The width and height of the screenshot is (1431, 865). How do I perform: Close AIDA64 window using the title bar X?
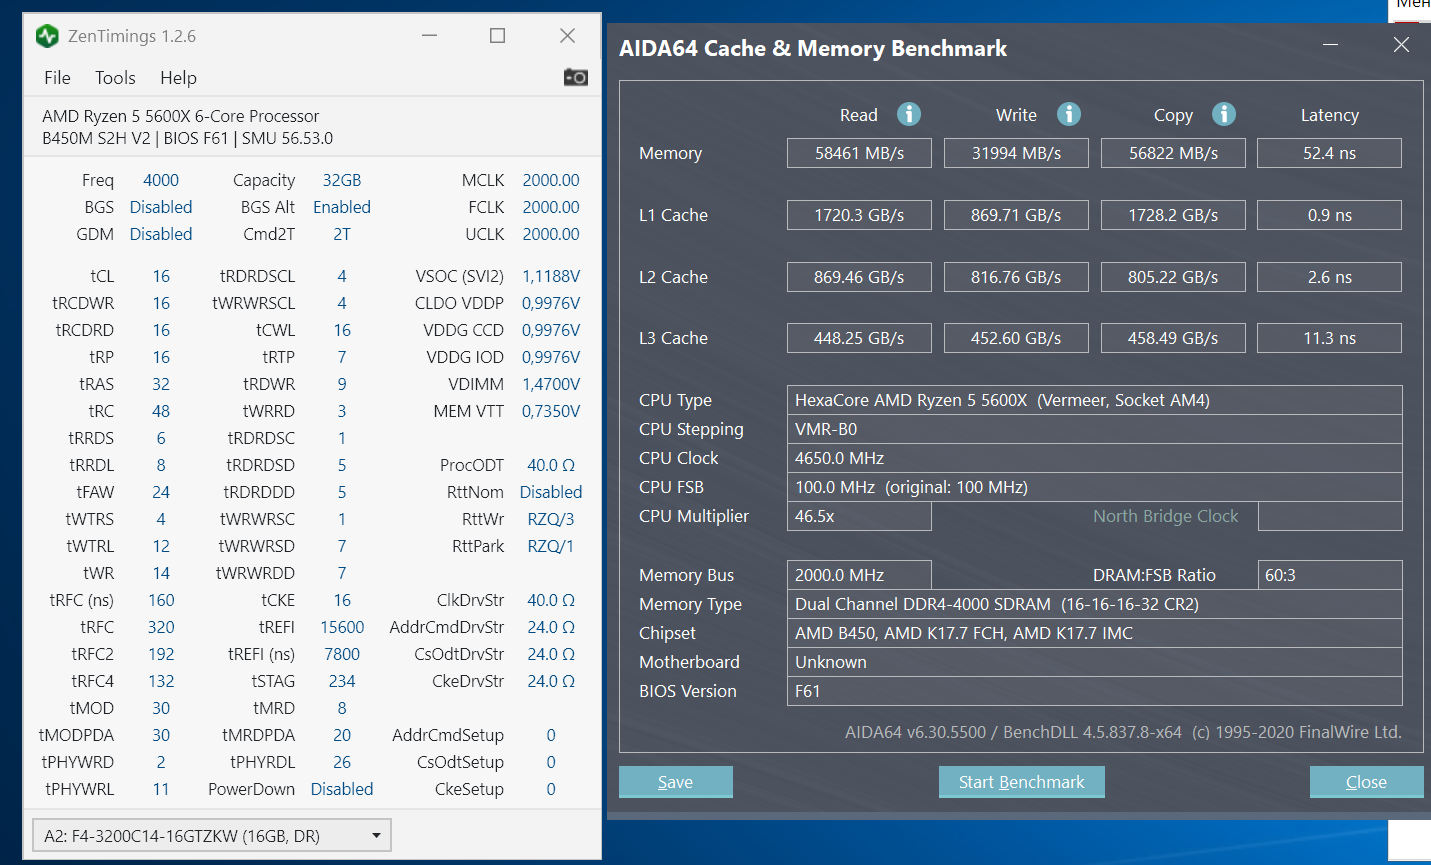coord(1401,45)
